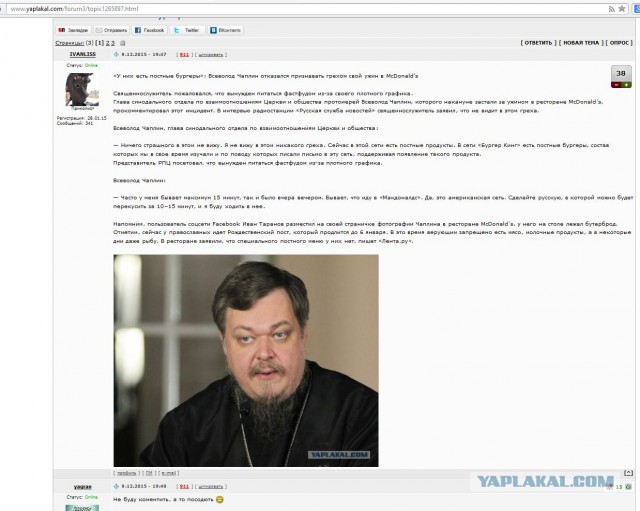Click the smiley emoji in yagran's reply
640x511 pixels.
click(220, 499)
